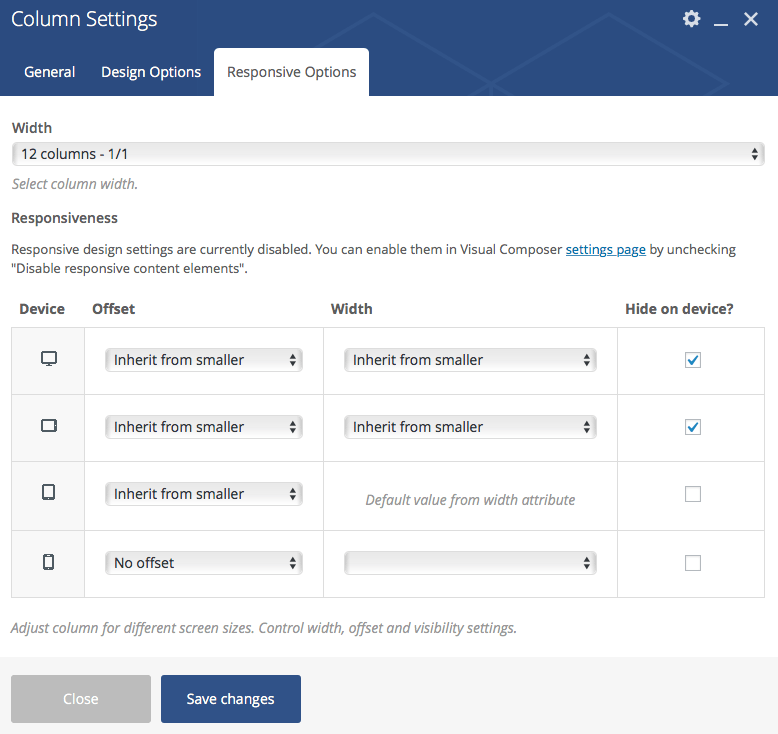Close panel with the X icon
This screenshot has width=778, height=734.
(751, 19)
